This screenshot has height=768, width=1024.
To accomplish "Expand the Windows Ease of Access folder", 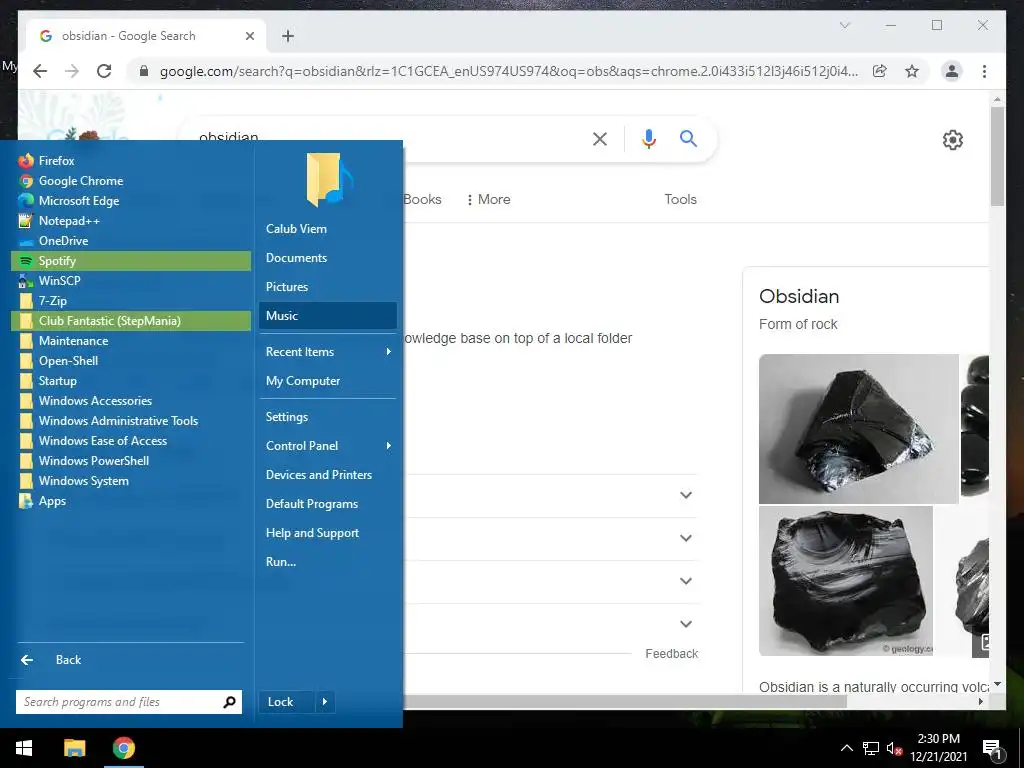I will coord(131,441).
